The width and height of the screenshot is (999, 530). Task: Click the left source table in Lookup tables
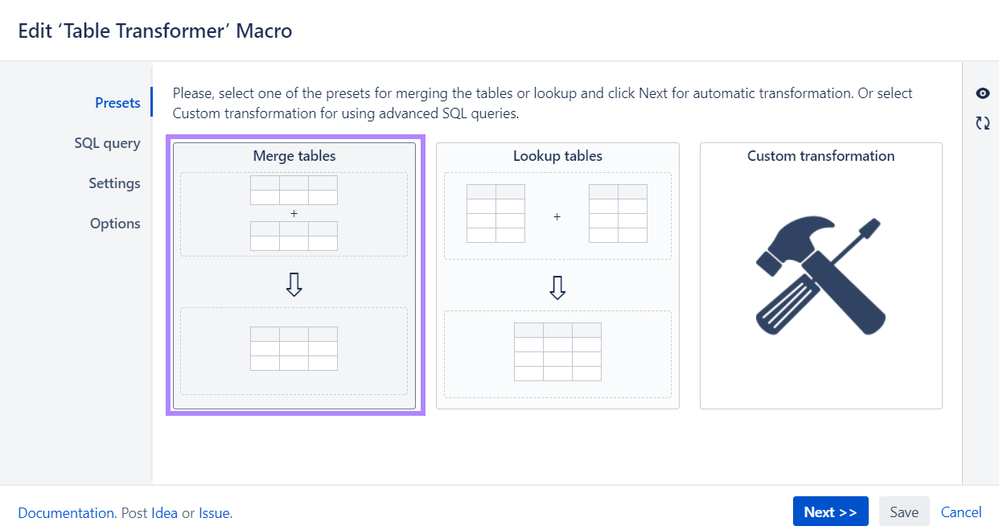pyautogui.click(x=496, y=213)
